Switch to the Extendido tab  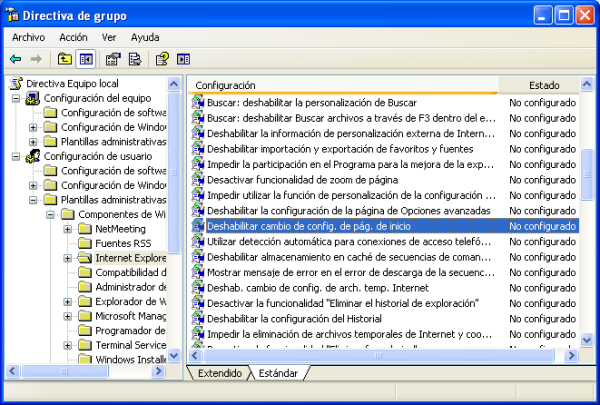[219, 373]
